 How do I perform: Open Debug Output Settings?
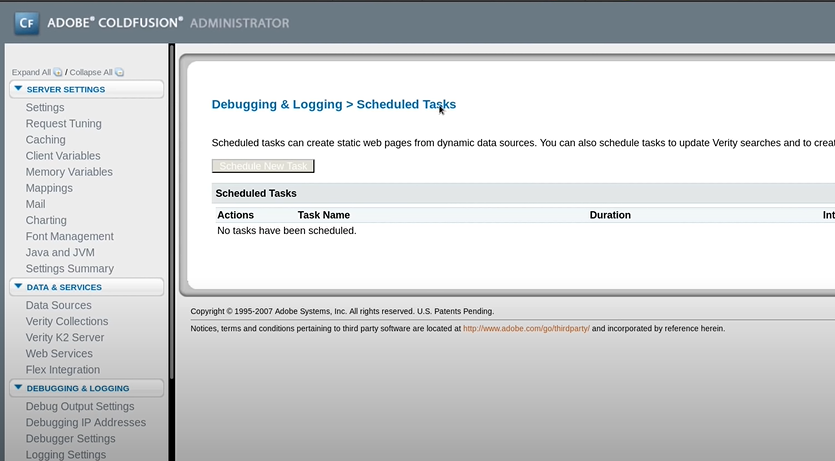point(80,407)
